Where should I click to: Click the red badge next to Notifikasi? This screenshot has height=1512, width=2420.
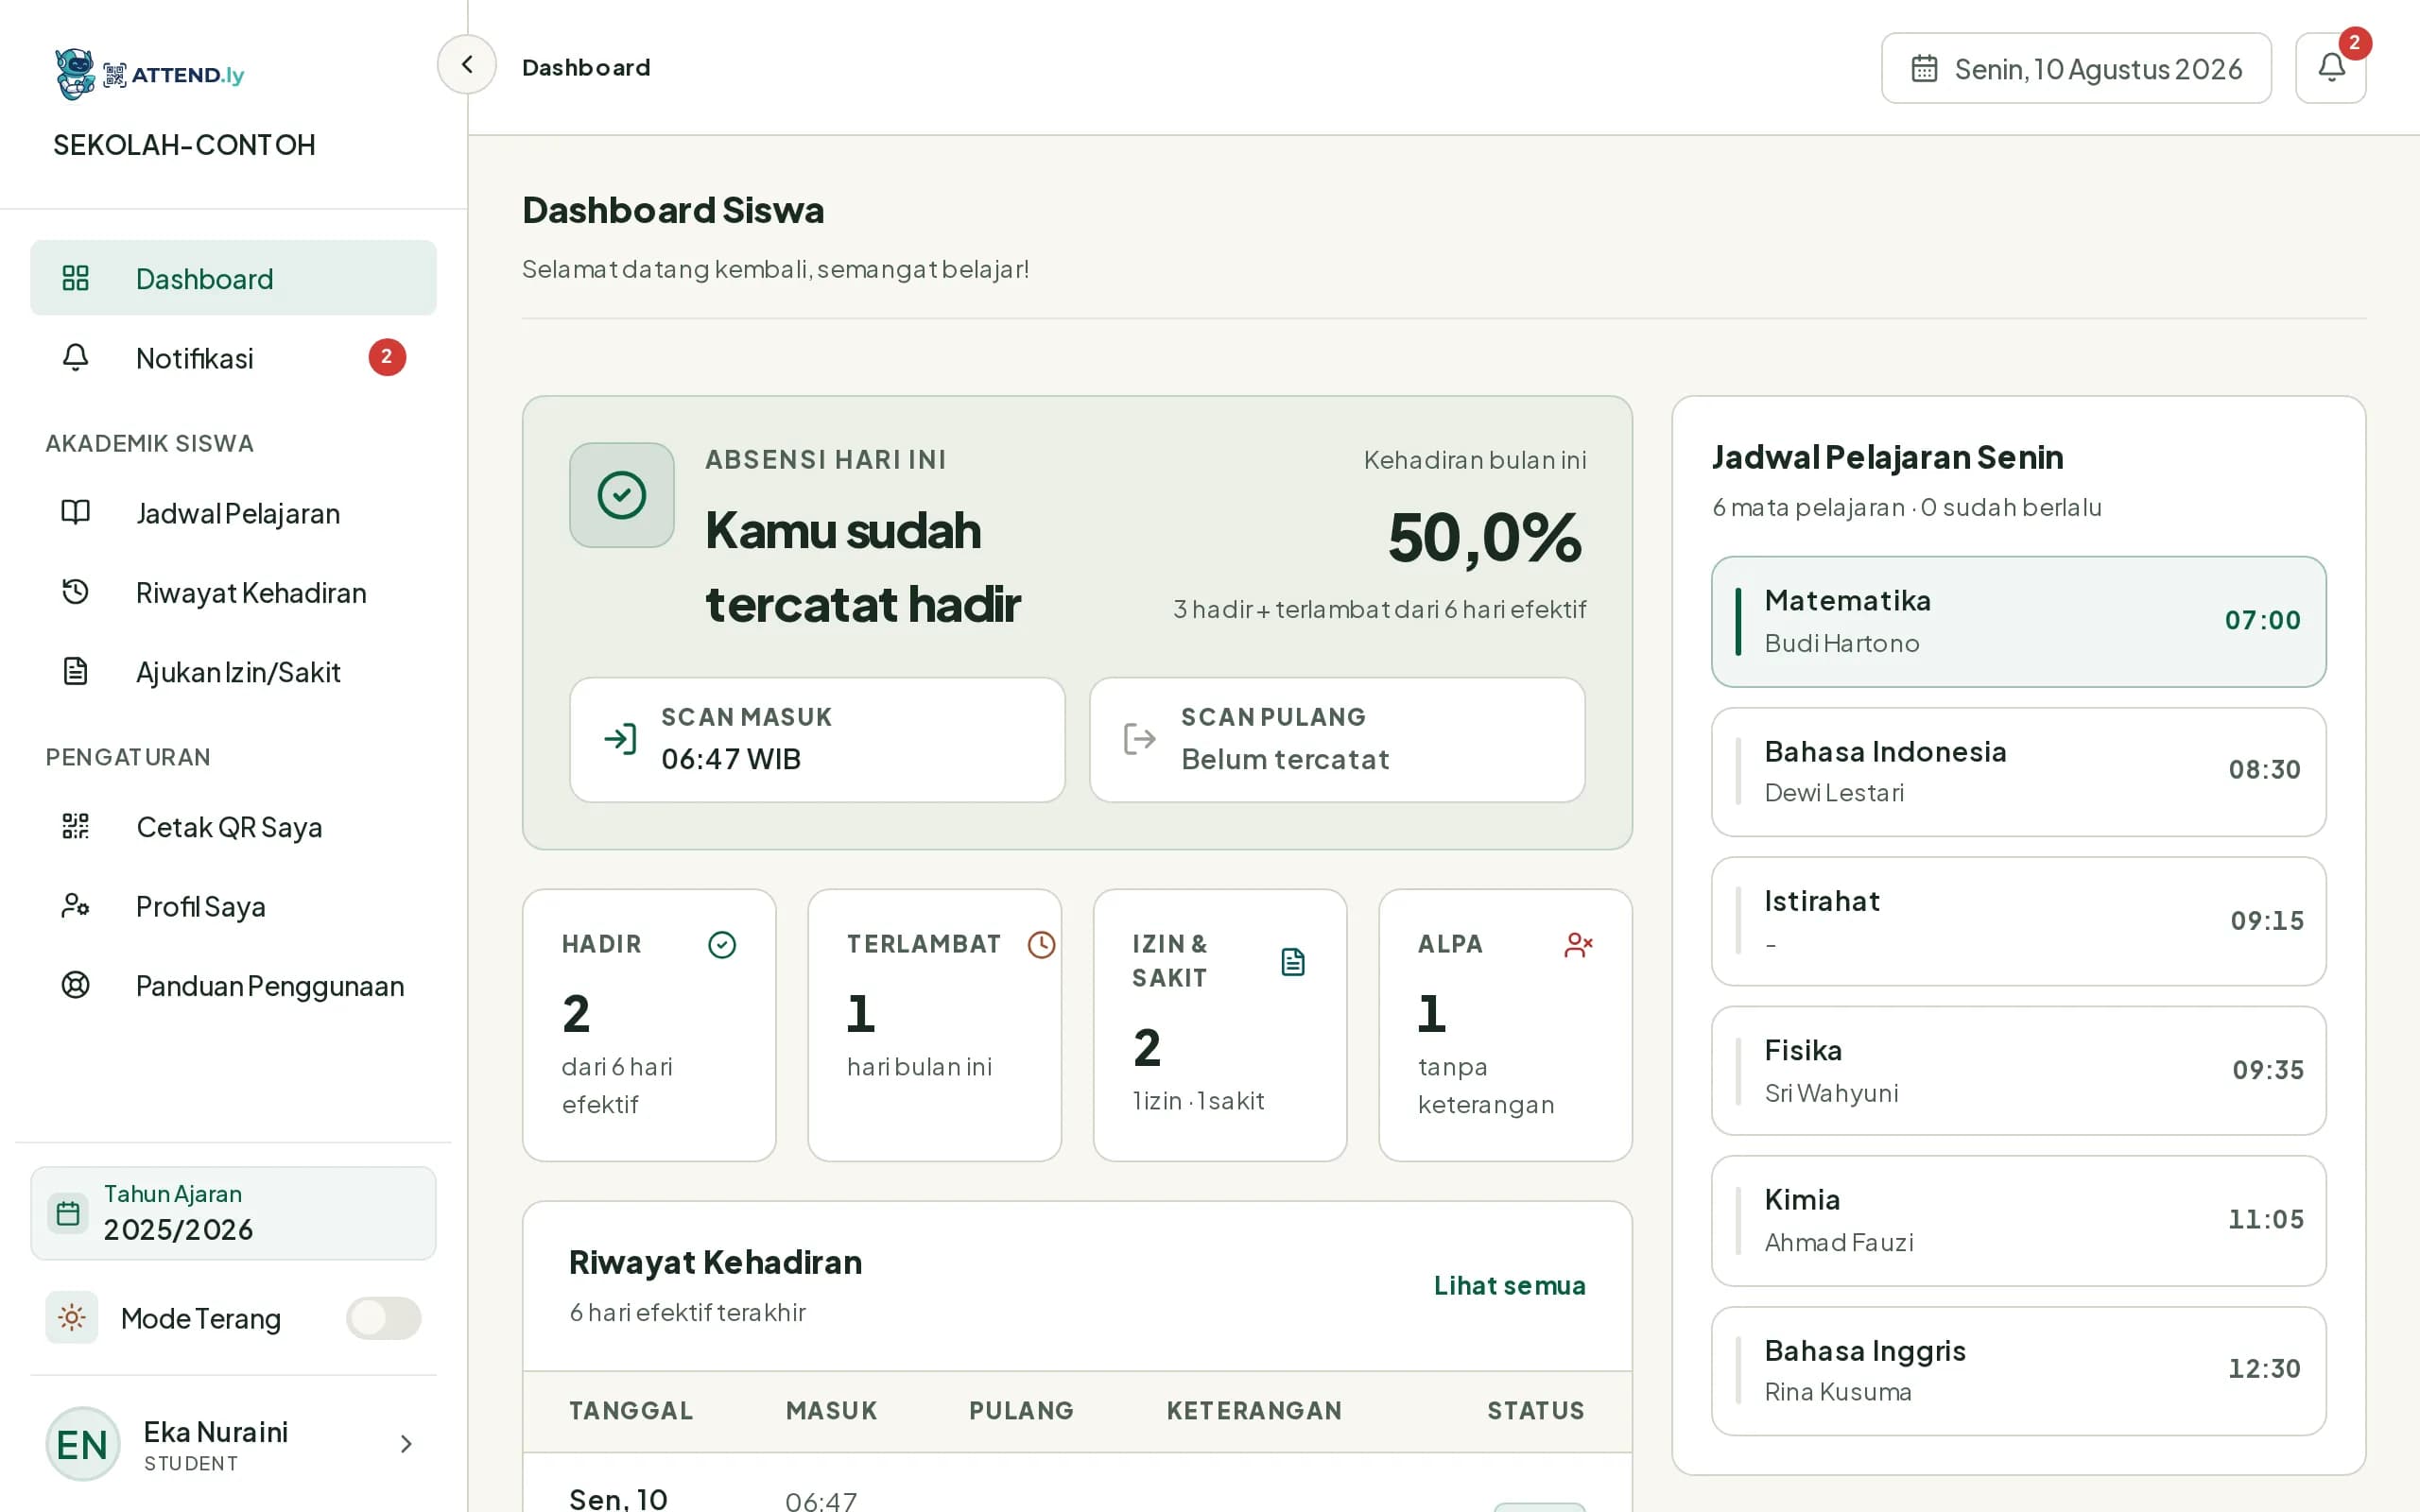387,357
